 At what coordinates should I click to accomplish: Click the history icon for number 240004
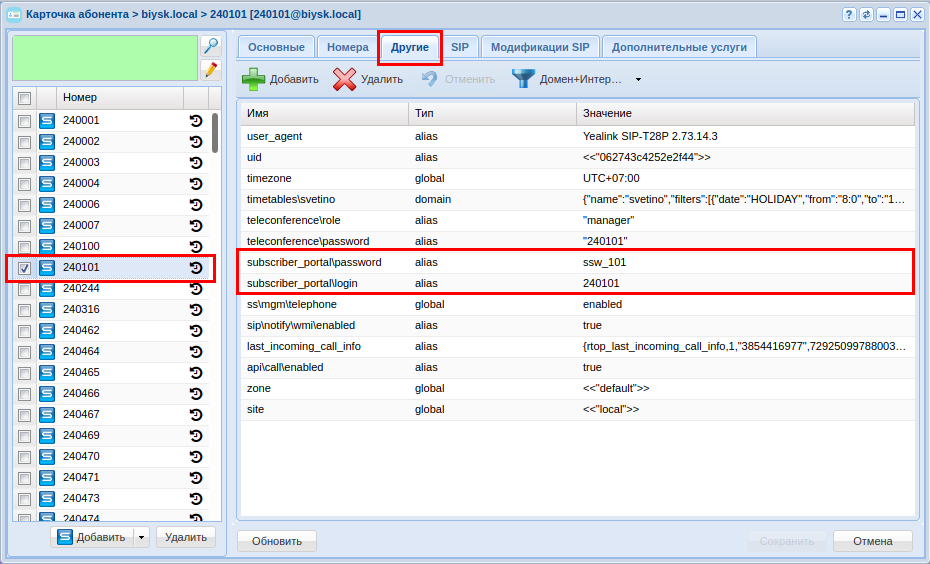196,183
